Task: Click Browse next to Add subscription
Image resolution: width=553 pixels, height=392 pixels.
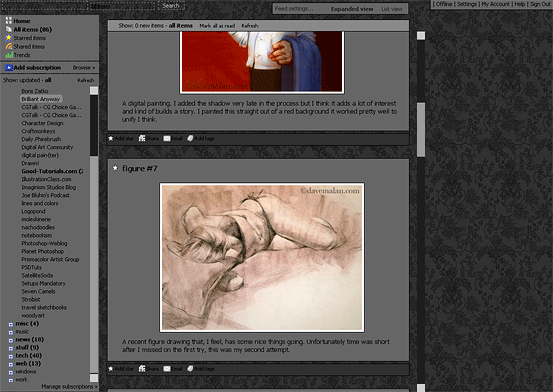Action: tap(84, 67)
